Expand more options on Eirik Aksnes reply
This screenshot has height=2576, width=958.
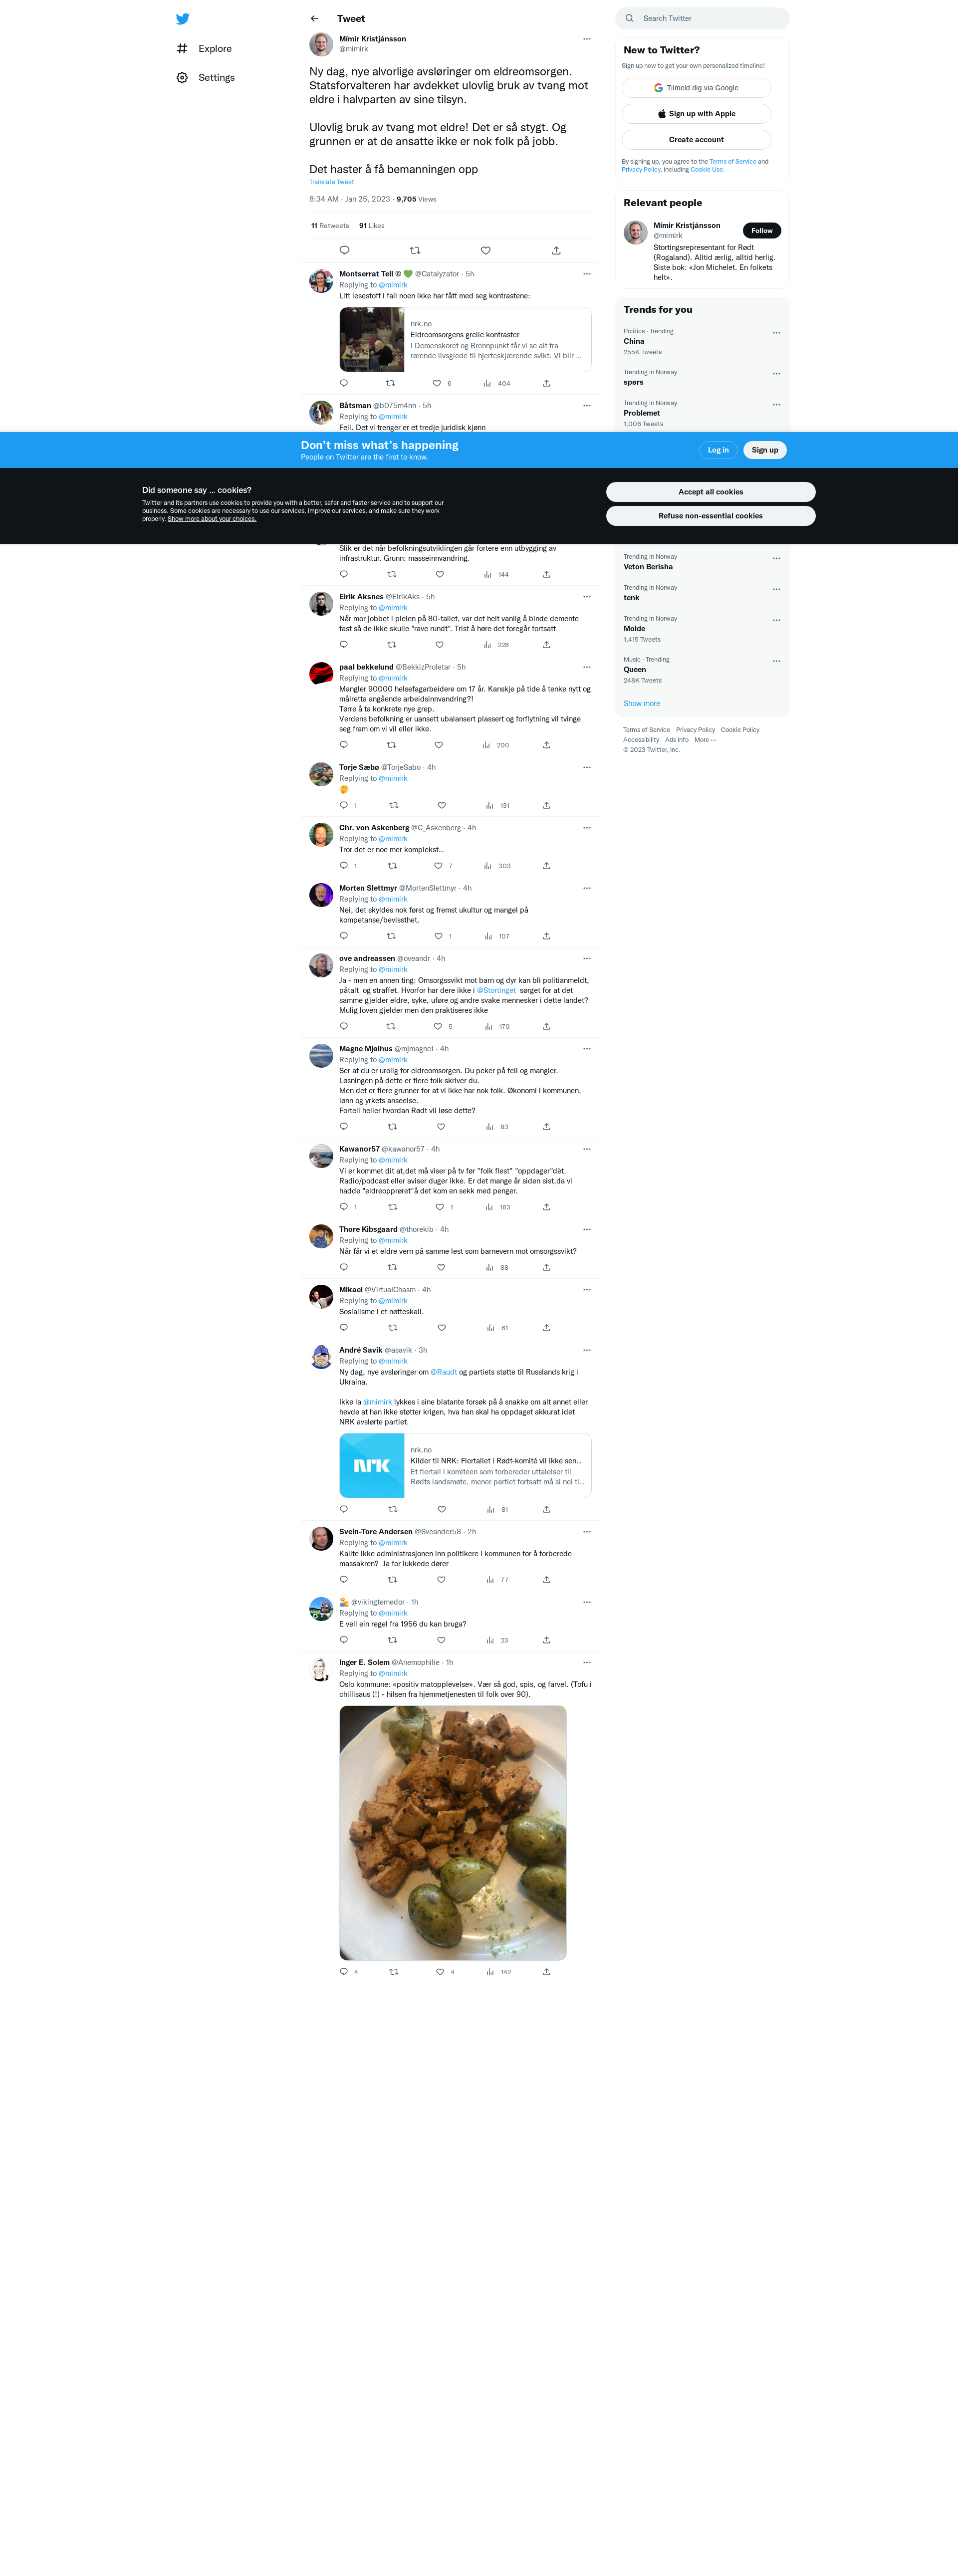(587, 597)
